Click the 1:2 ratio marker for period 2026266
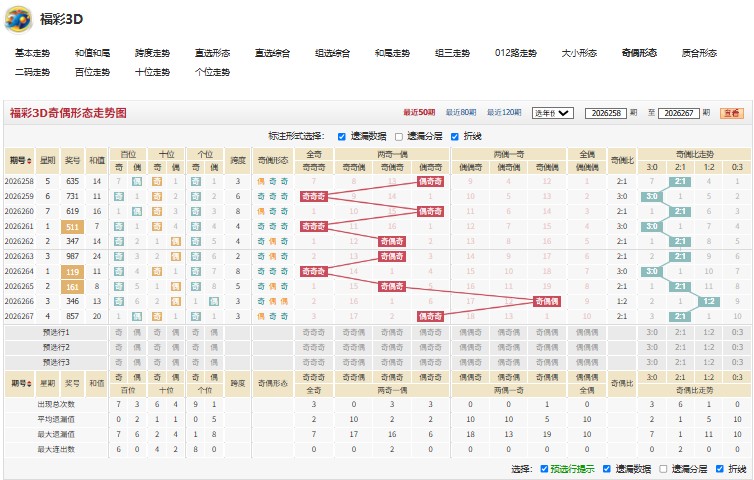Image resolution: width=754 pixels, height=480 pixels. 709,302
